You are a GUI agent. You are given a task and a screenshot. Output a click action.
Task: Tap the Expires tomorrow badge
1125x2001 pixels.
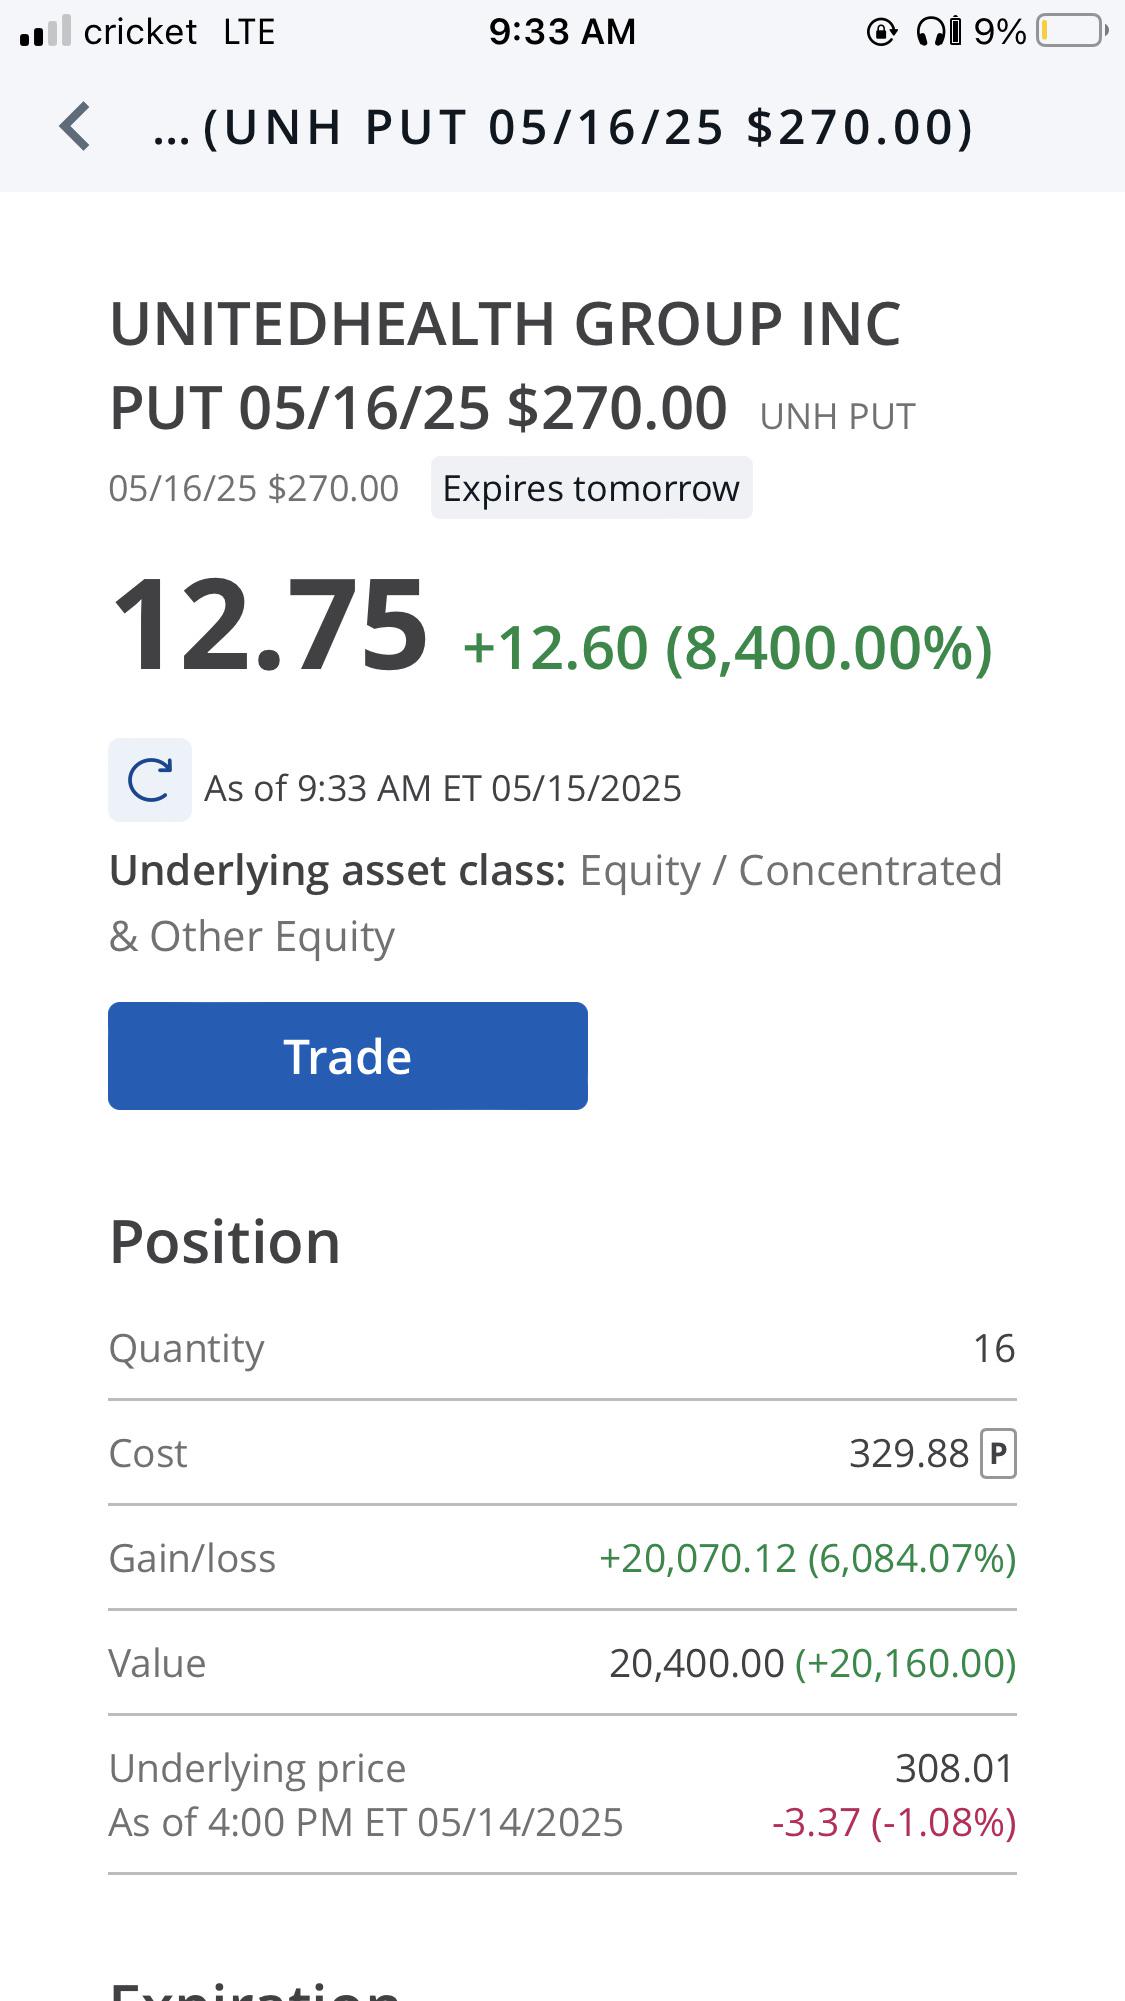pos(591,488)
